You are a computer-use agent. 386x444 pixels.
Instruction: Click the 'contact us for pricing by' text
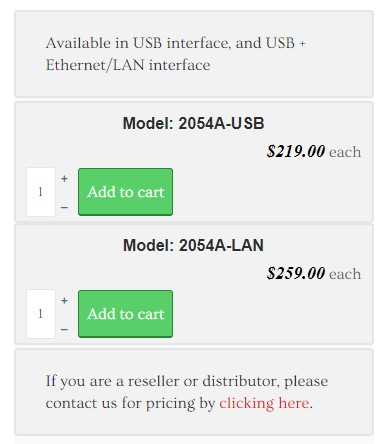[x=130, y=403]
